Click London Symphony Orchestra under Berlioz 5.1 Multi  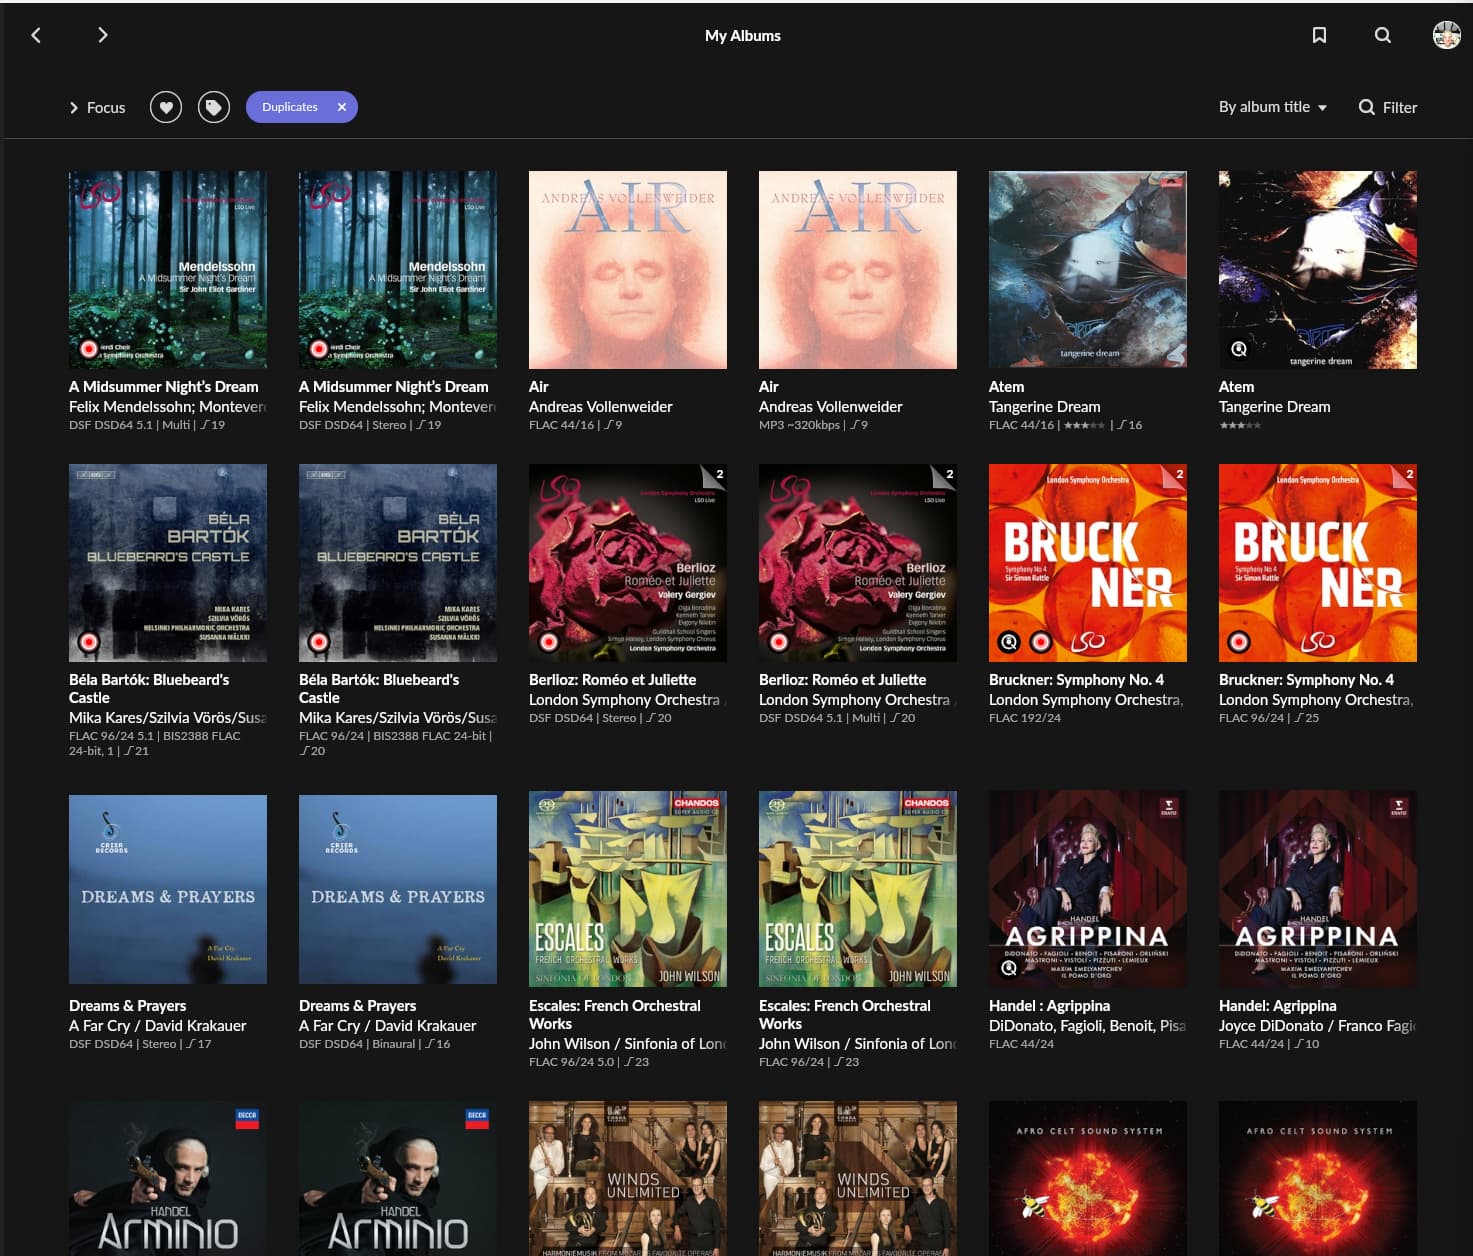click(856, 700)
